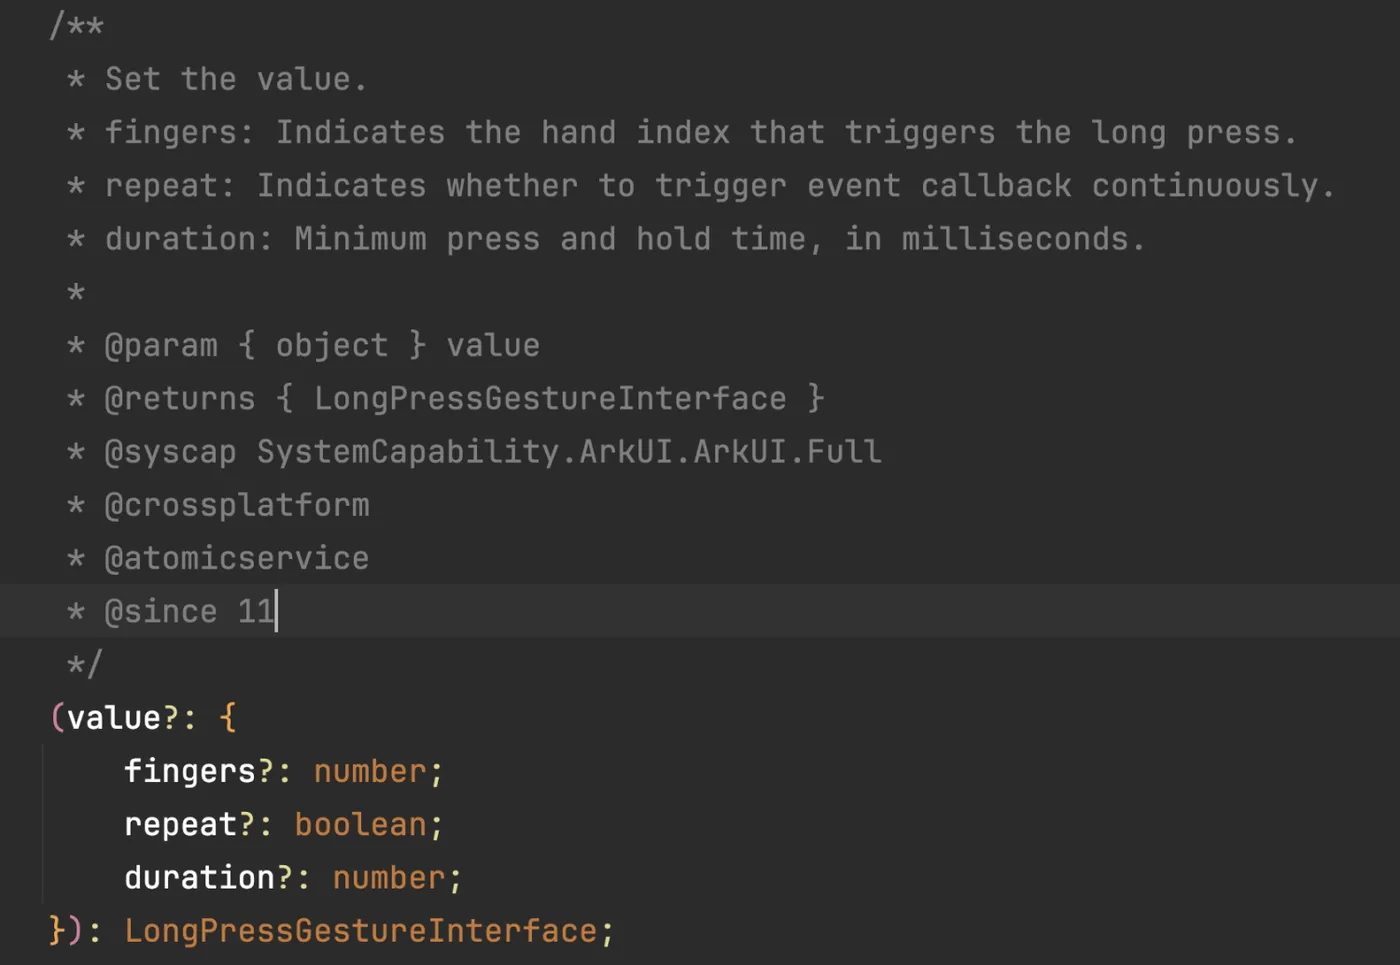Click the @syscap tag
Image resolution: width=1400 pixels, height=965 pixels.
click(170, 452)
